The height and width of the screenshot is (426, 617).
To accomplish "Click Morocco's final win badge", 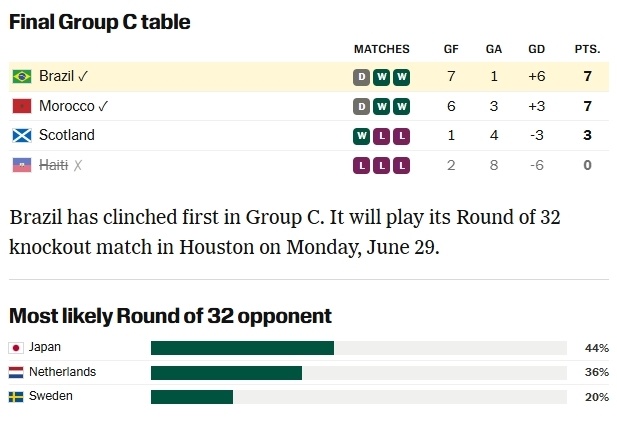I will [x=402, y=107].
